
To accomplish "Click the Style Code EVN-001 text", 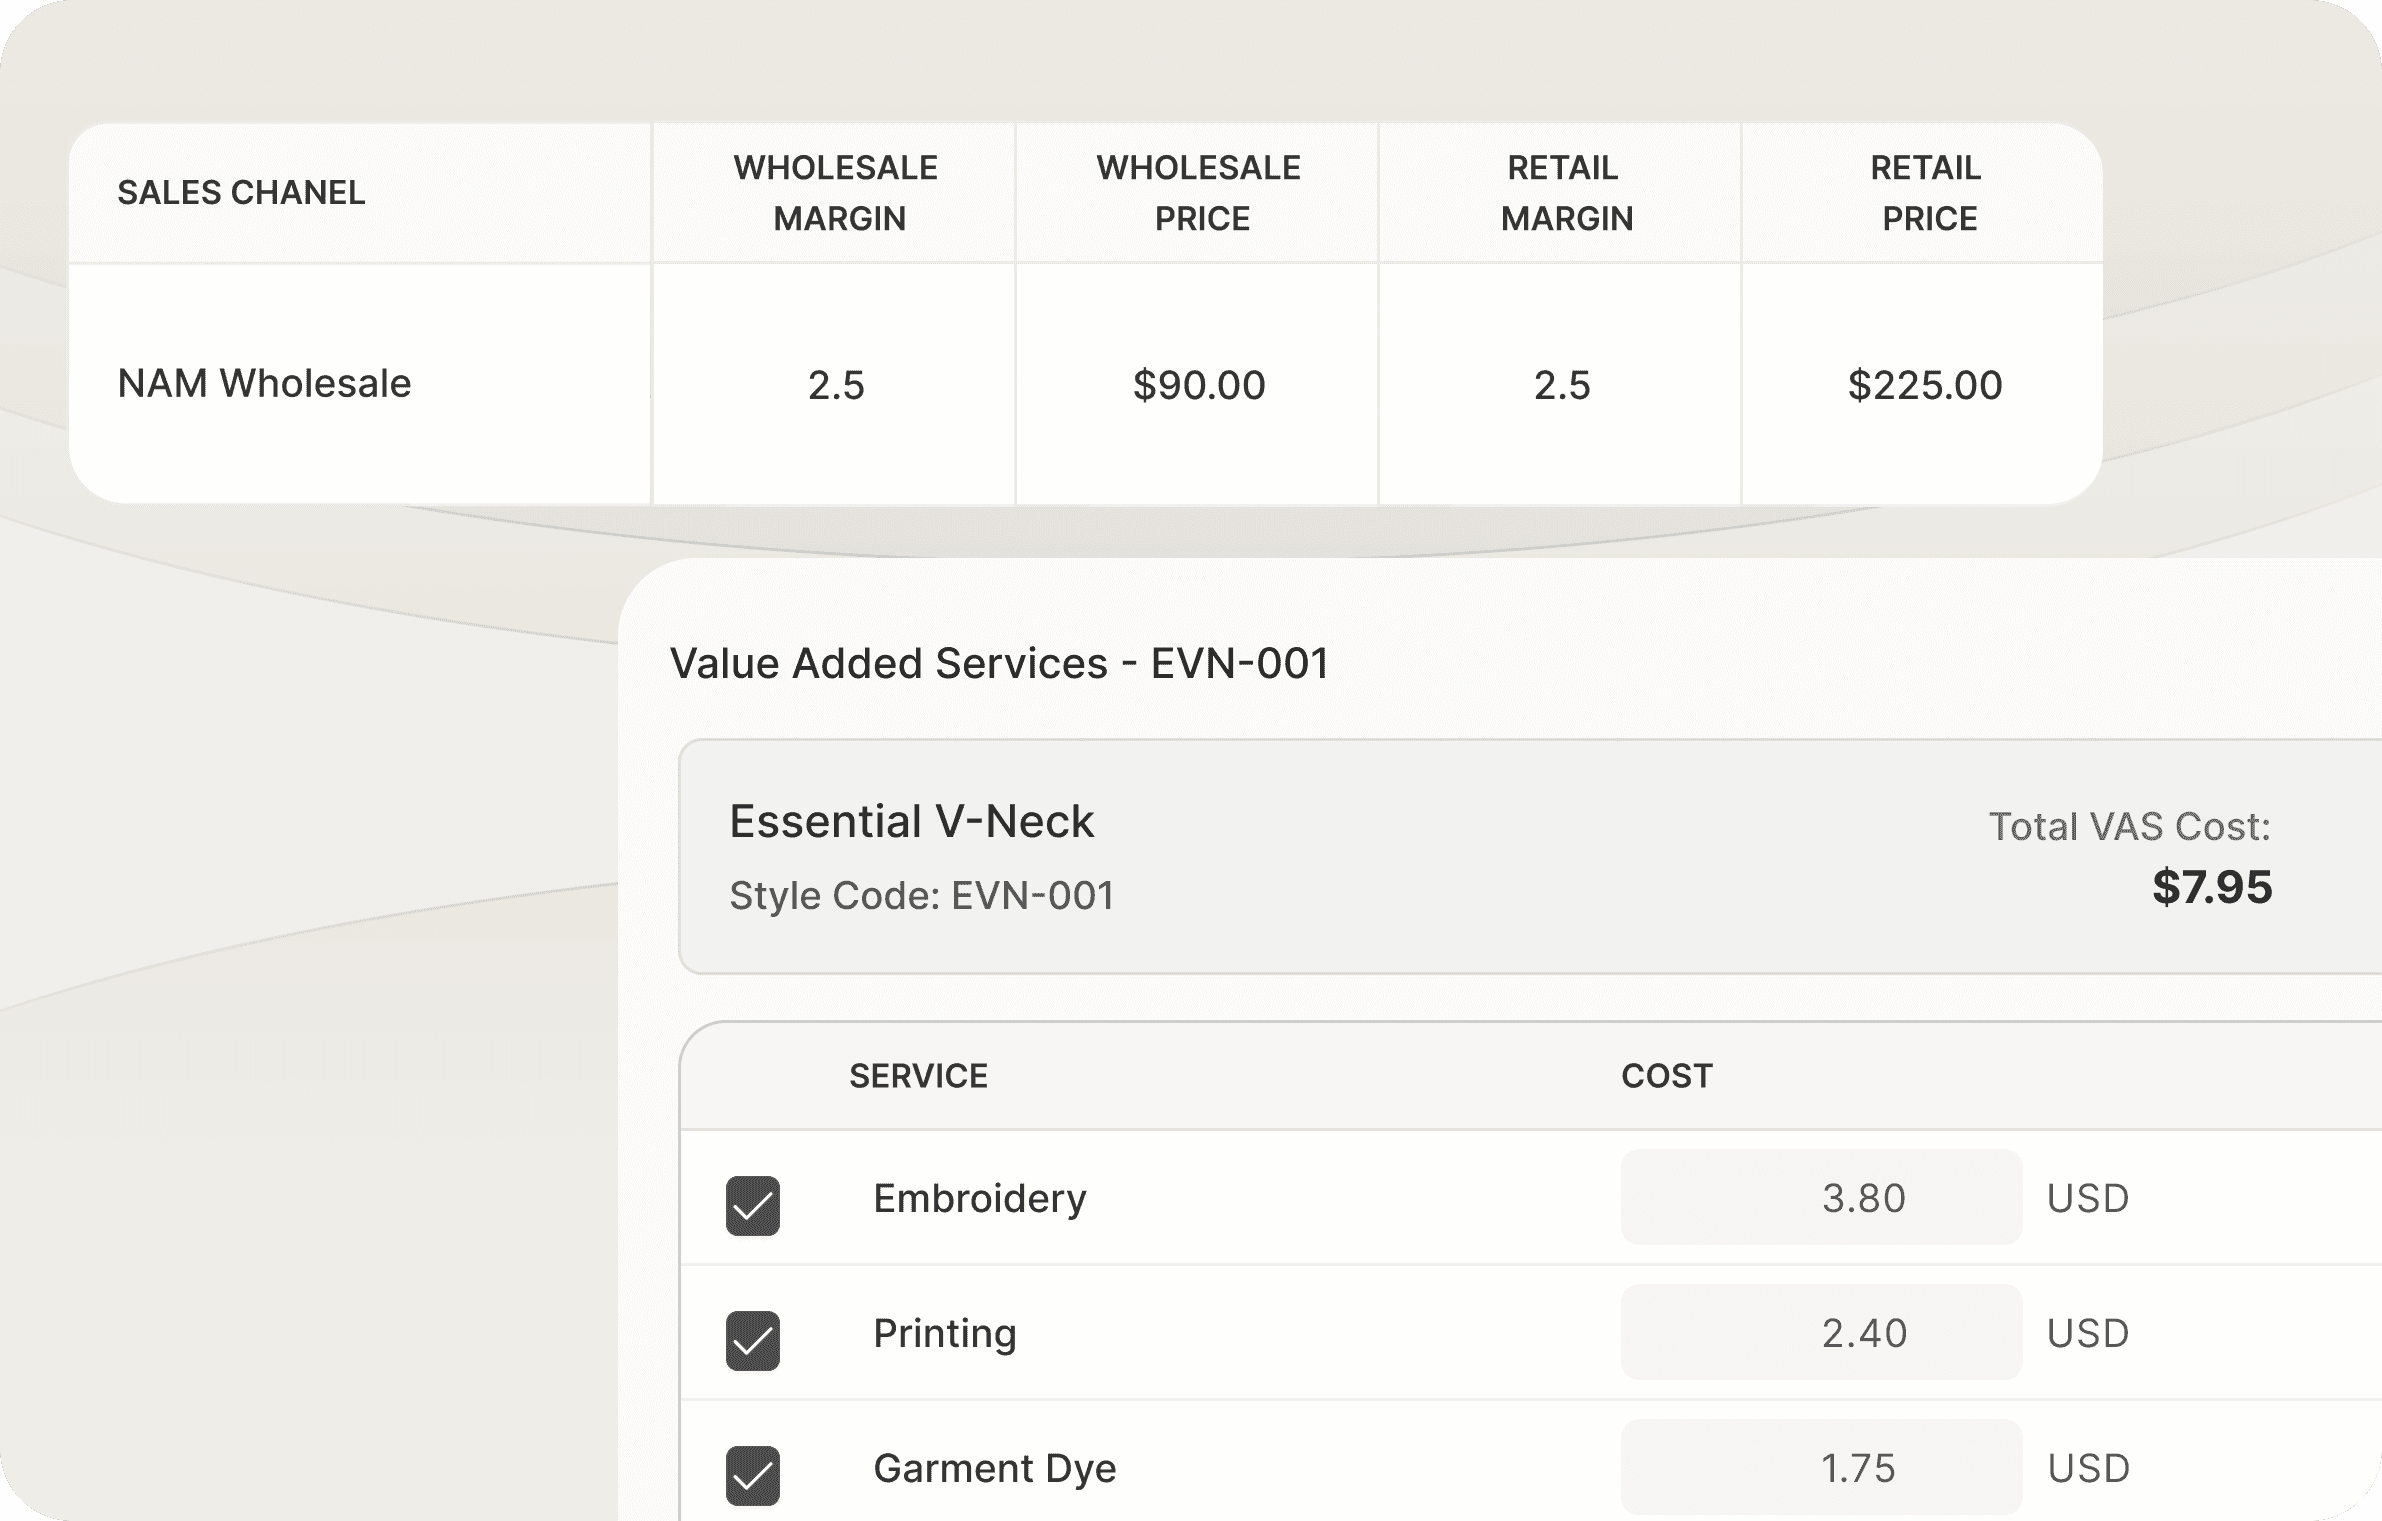I will tap(921, 895).
